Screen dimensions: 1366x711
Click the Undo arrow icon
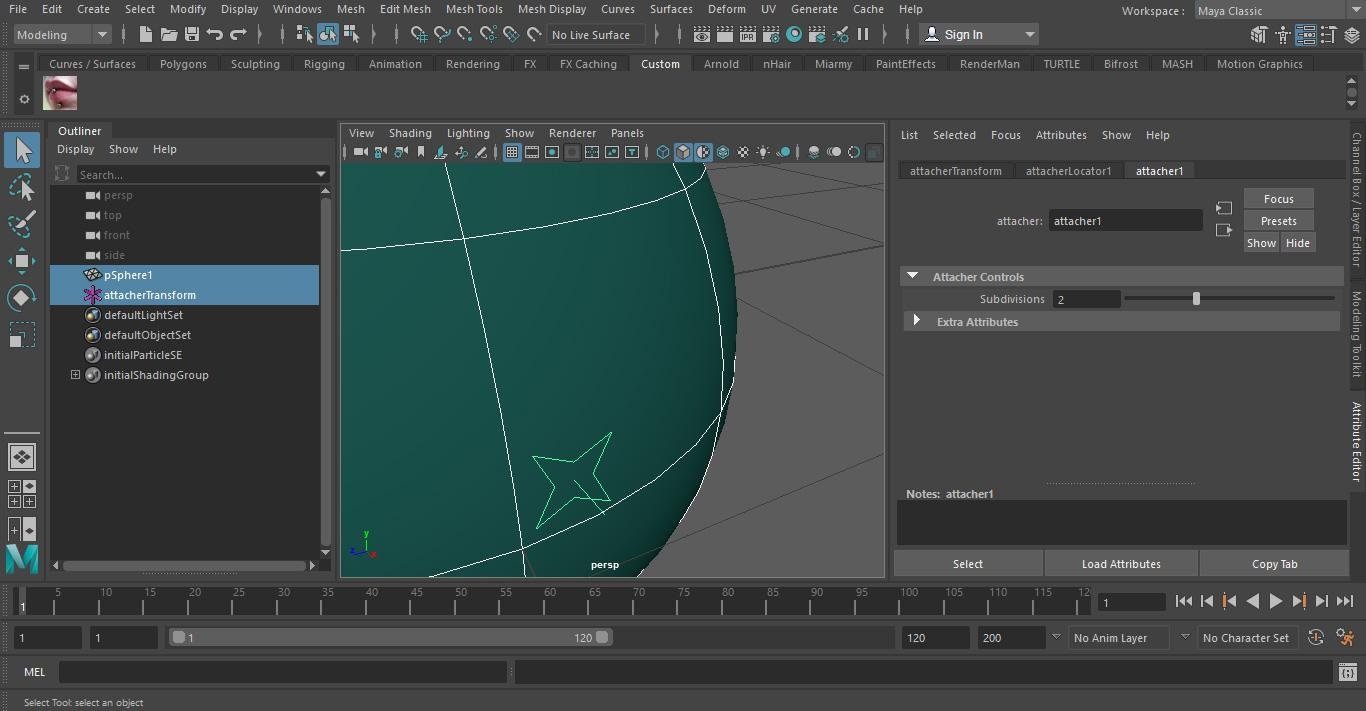coord(214,35)
